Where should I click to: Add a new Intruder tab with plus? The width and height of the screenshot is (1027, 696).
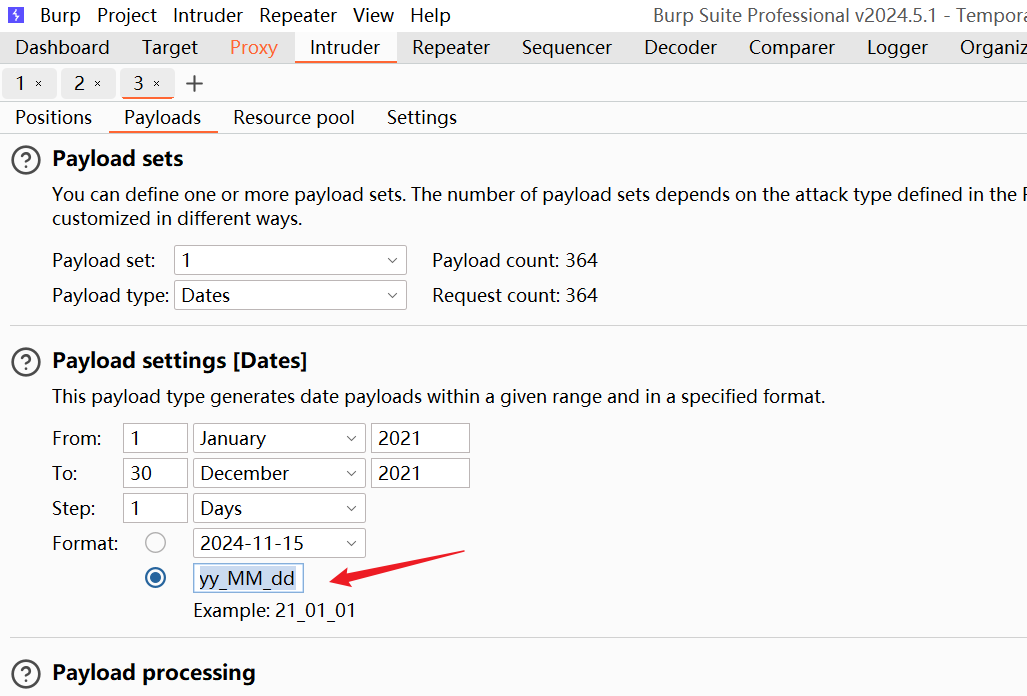[194, 84]
